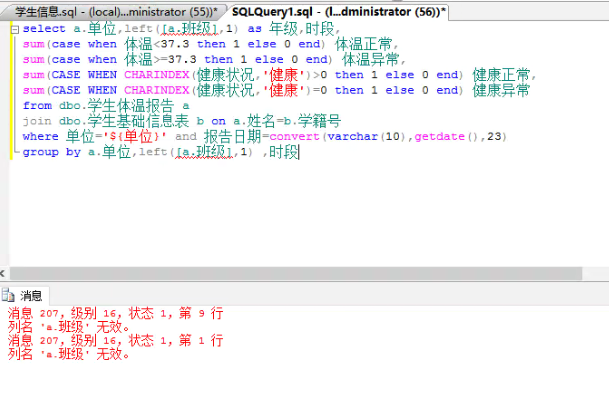Image resolution: width=609 pixels, height=402 pixels.
Task: Select the SQLQuery1.sql tab
Action: point(338,12)
